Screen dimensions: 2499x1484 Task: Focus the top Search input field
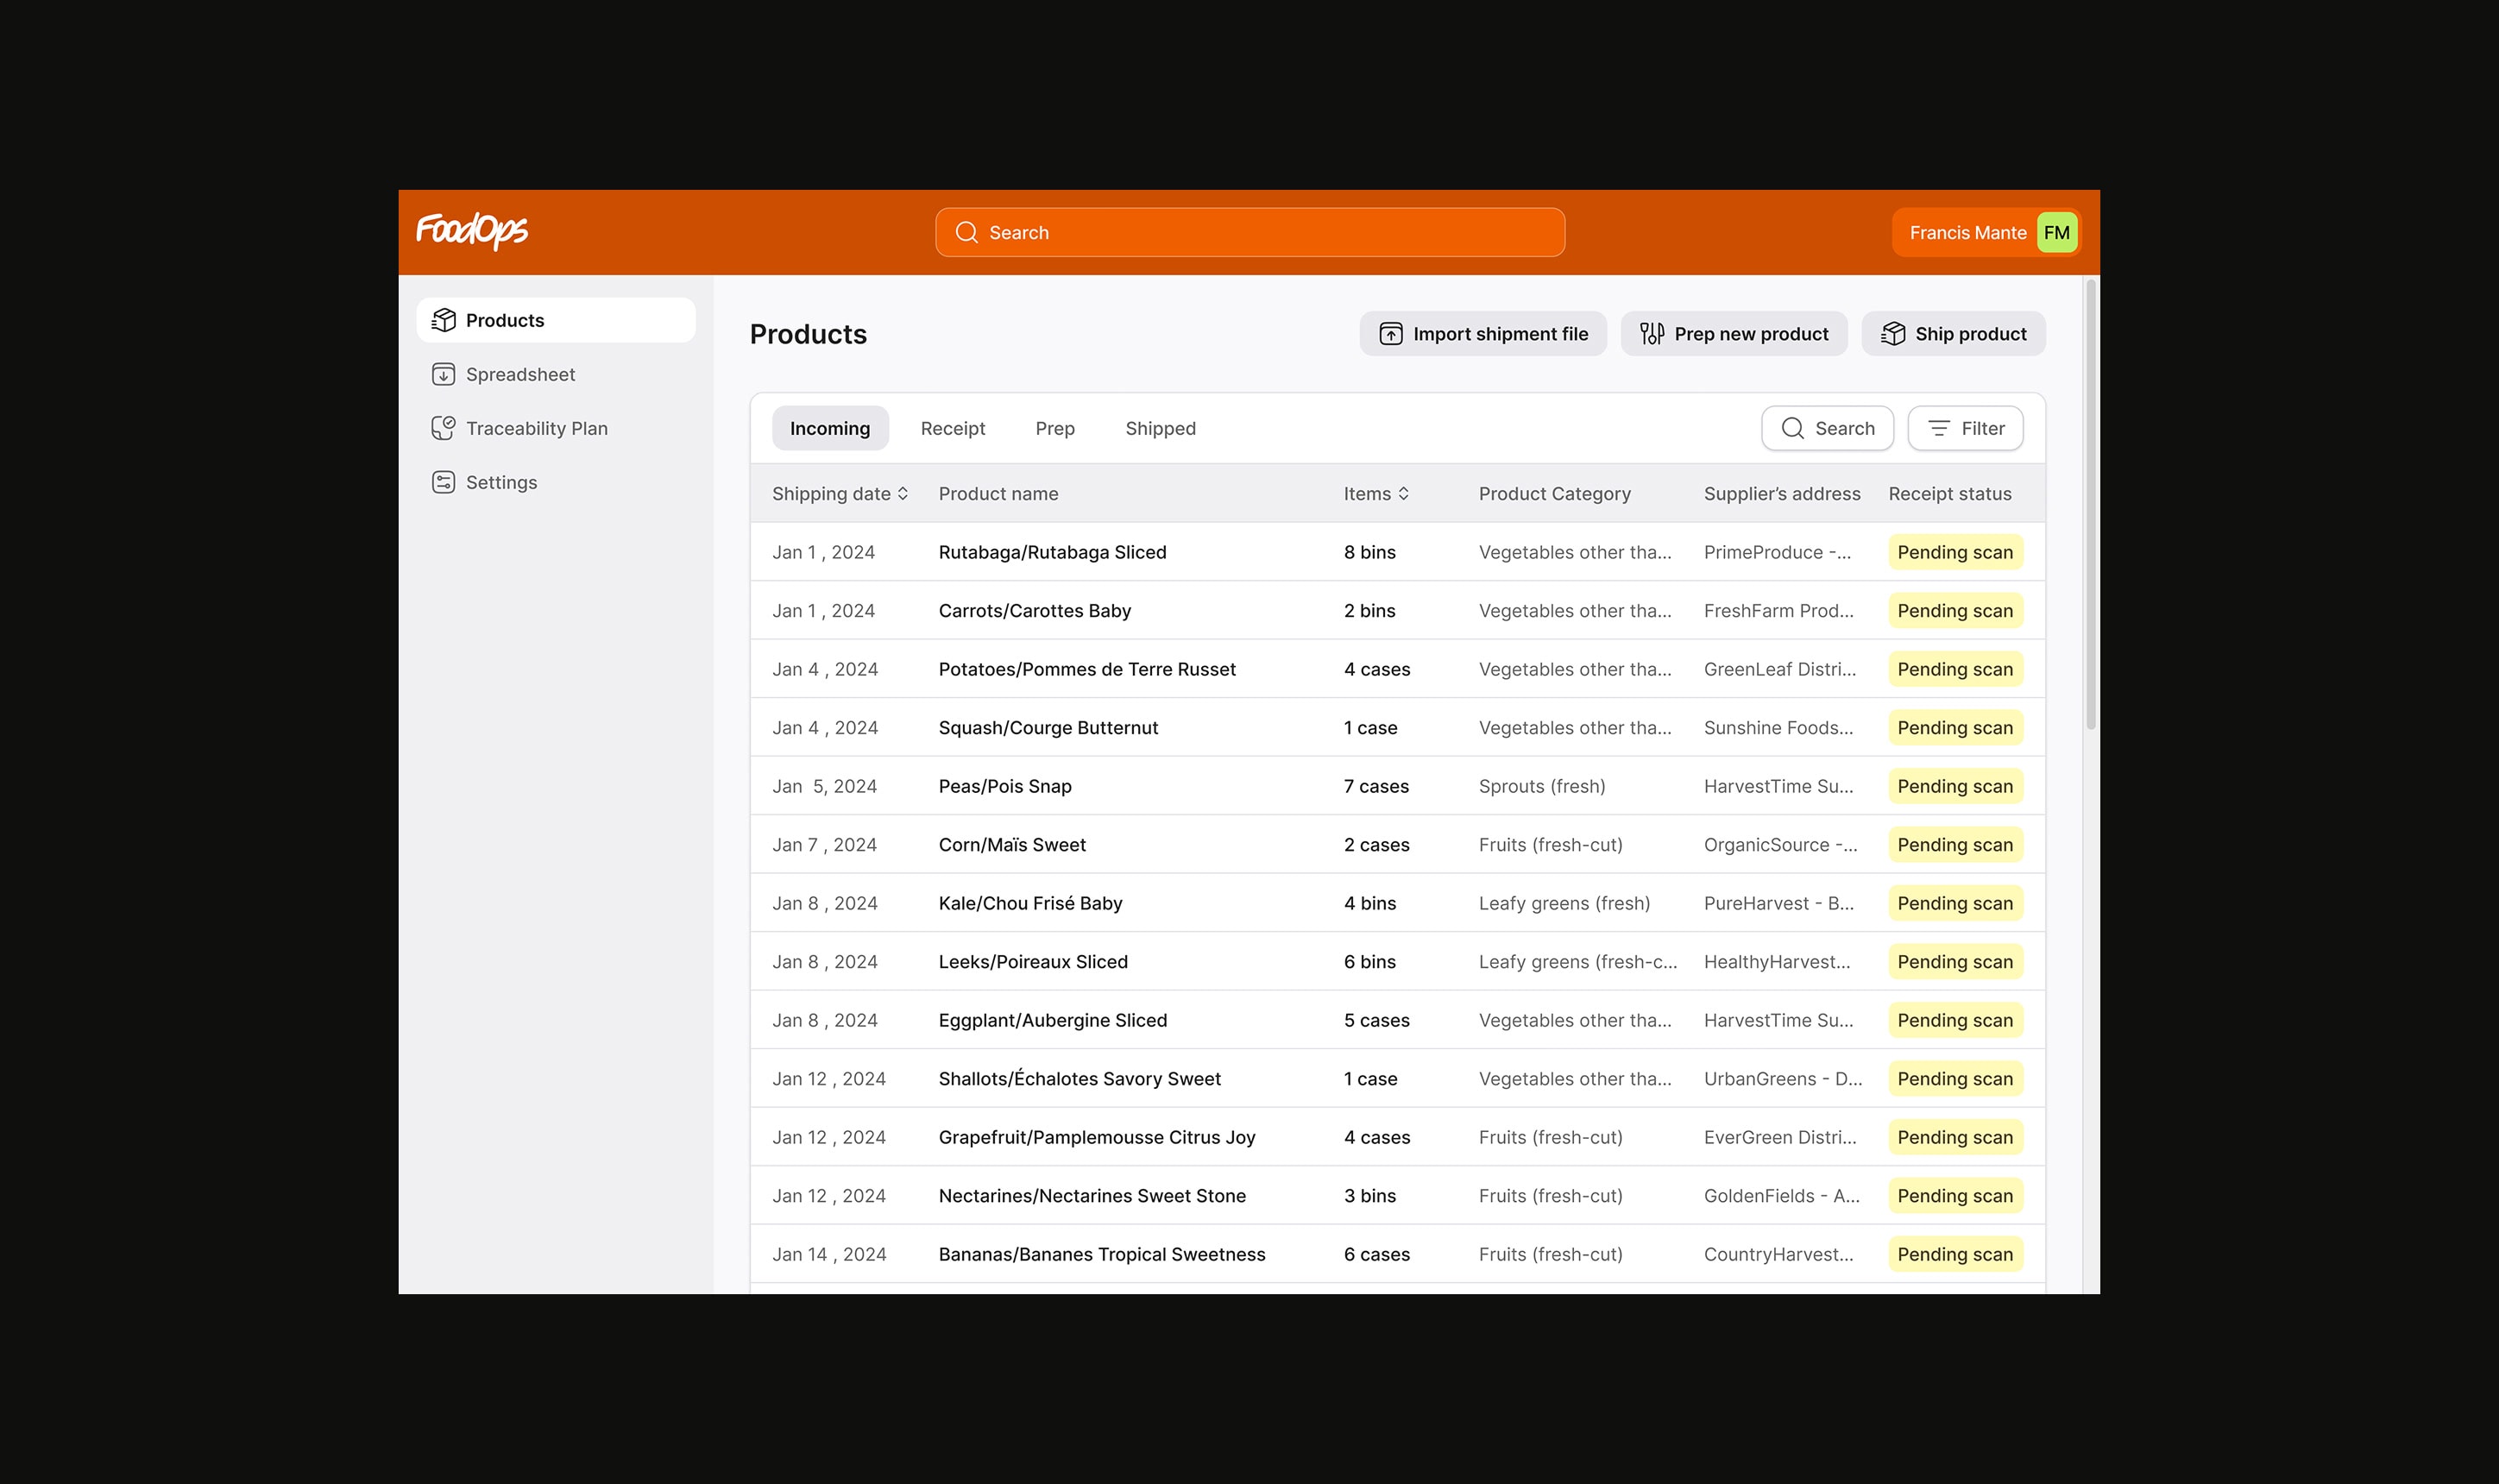tap(1250, 233)
